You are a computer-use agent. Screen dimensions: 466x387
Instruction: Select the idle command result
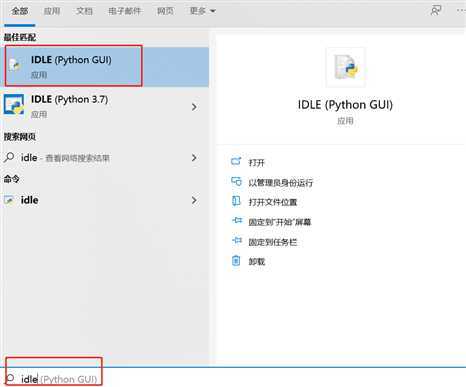(105, 200)
